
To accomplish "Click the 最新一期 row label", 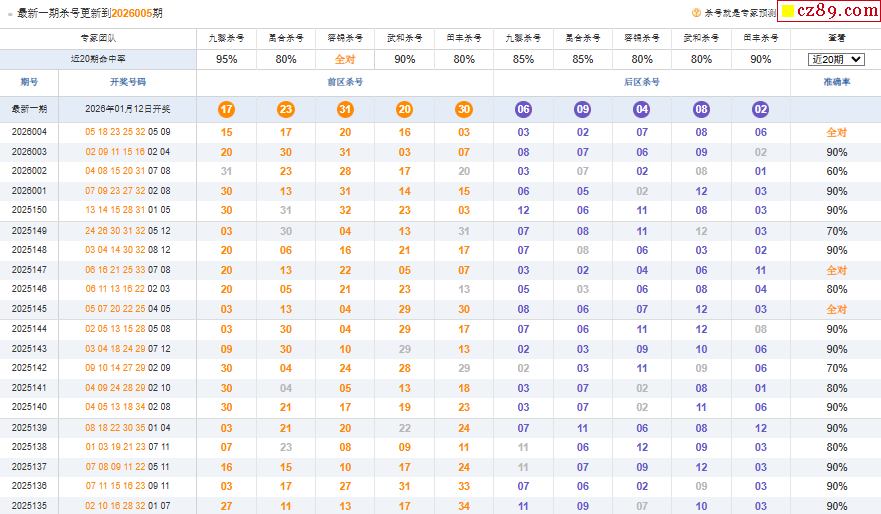I will (x=29, y=109).
